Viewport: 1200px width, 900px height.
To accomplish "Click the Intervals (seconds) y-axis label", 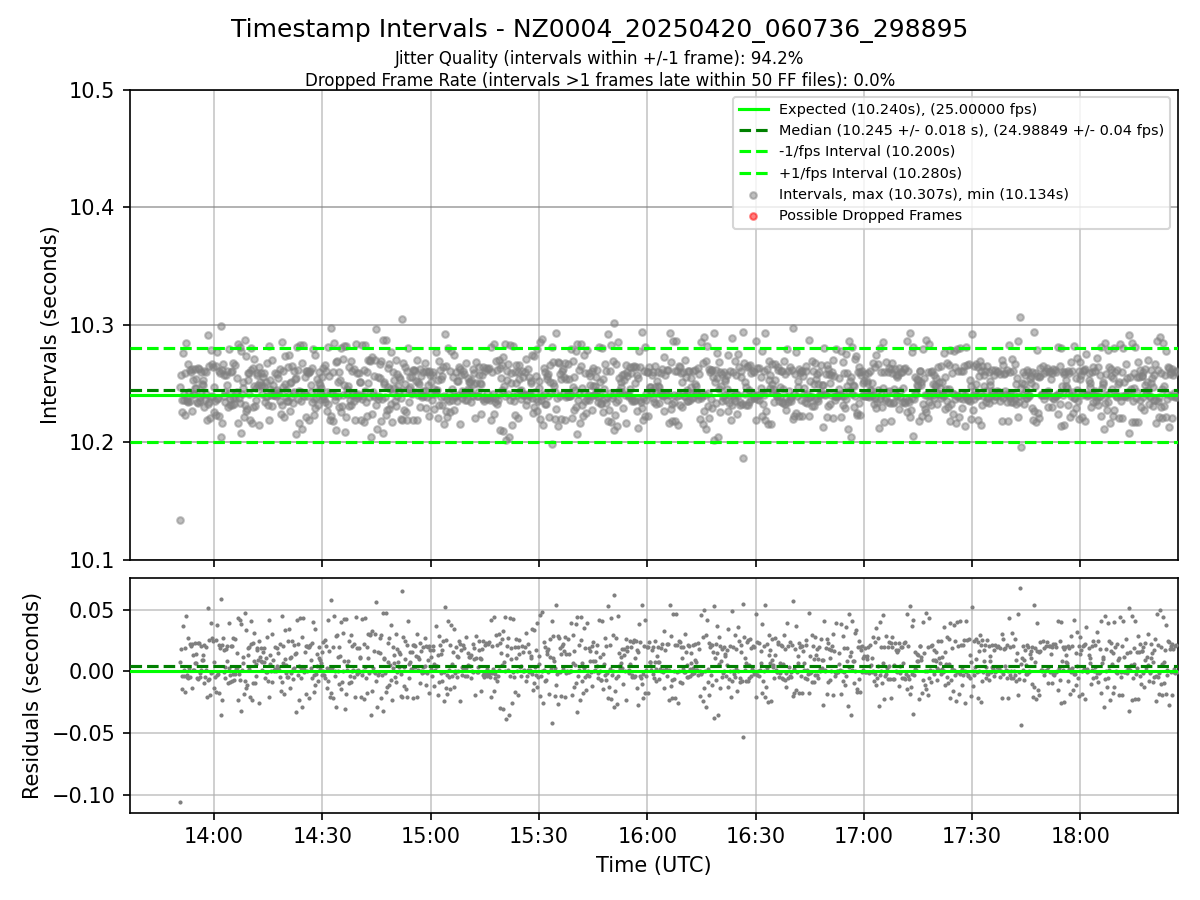I will point(50,324).
